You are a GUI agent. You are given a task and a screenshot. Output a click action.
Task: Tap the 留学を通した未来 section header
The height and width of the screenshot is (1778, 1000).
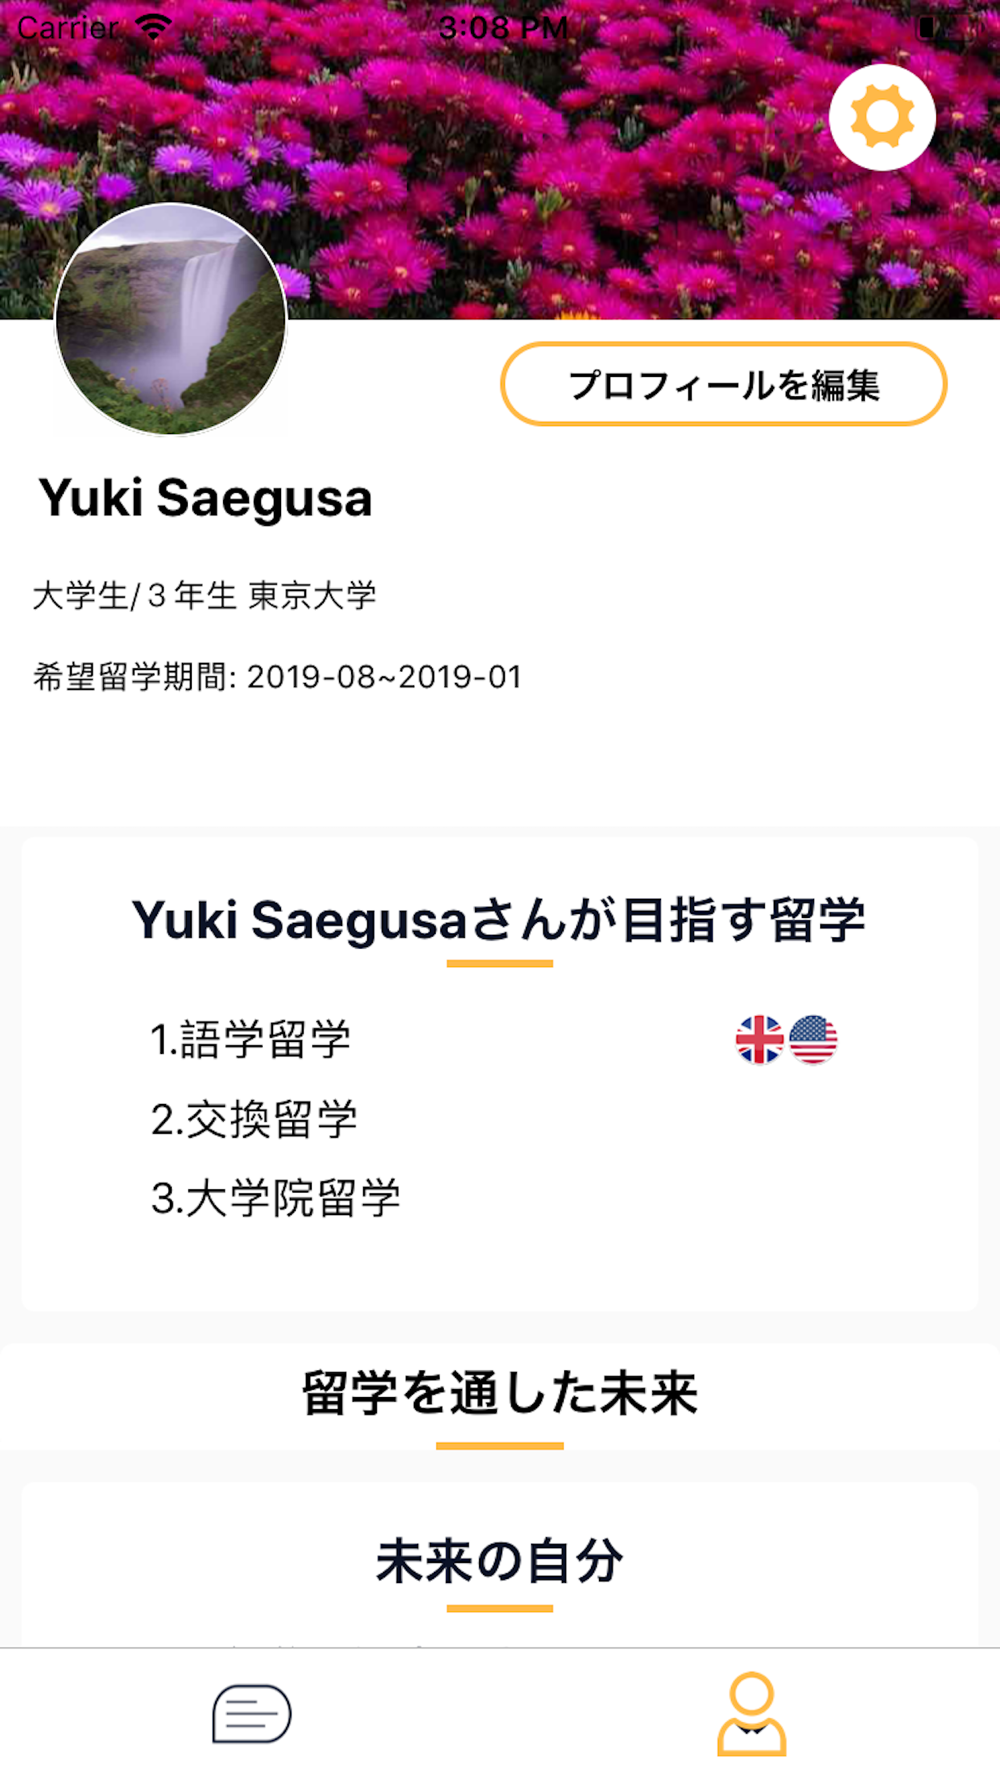(500, 1393)
